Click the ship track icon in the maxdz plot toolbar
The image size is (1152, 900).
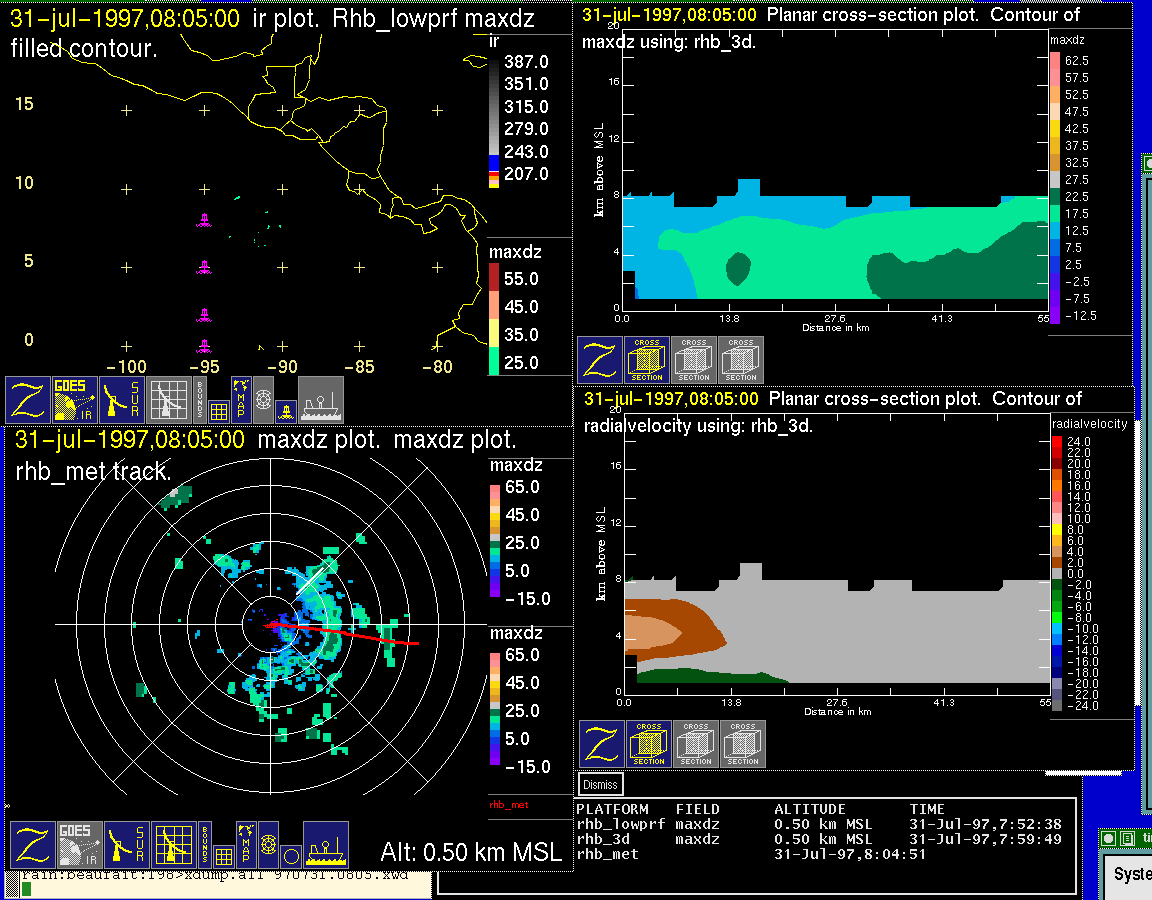325,845
